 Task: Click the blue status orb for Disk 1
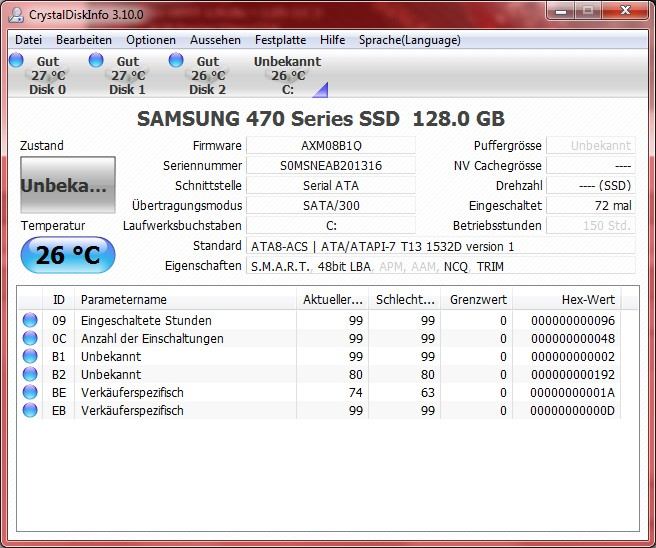(x=96, y=60)
